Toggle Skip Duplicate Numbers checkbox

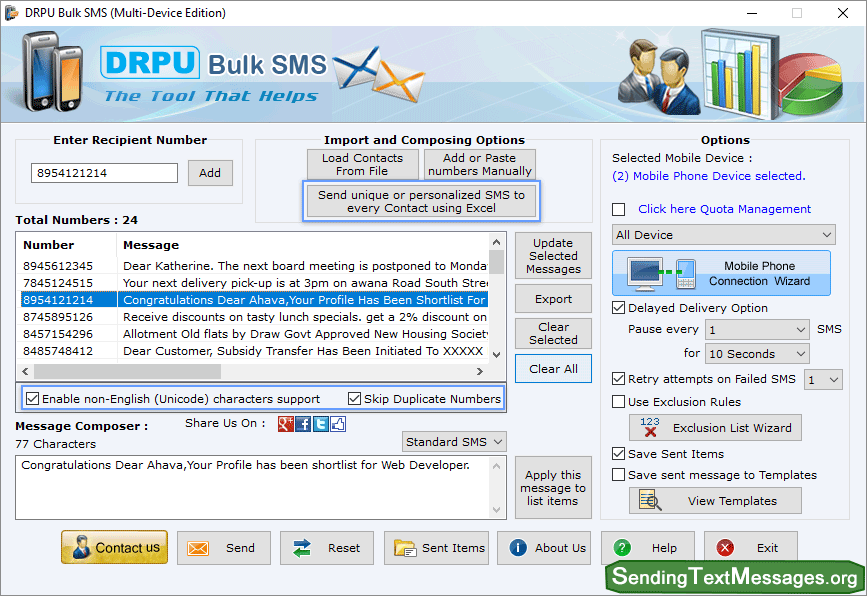(354, 399)
